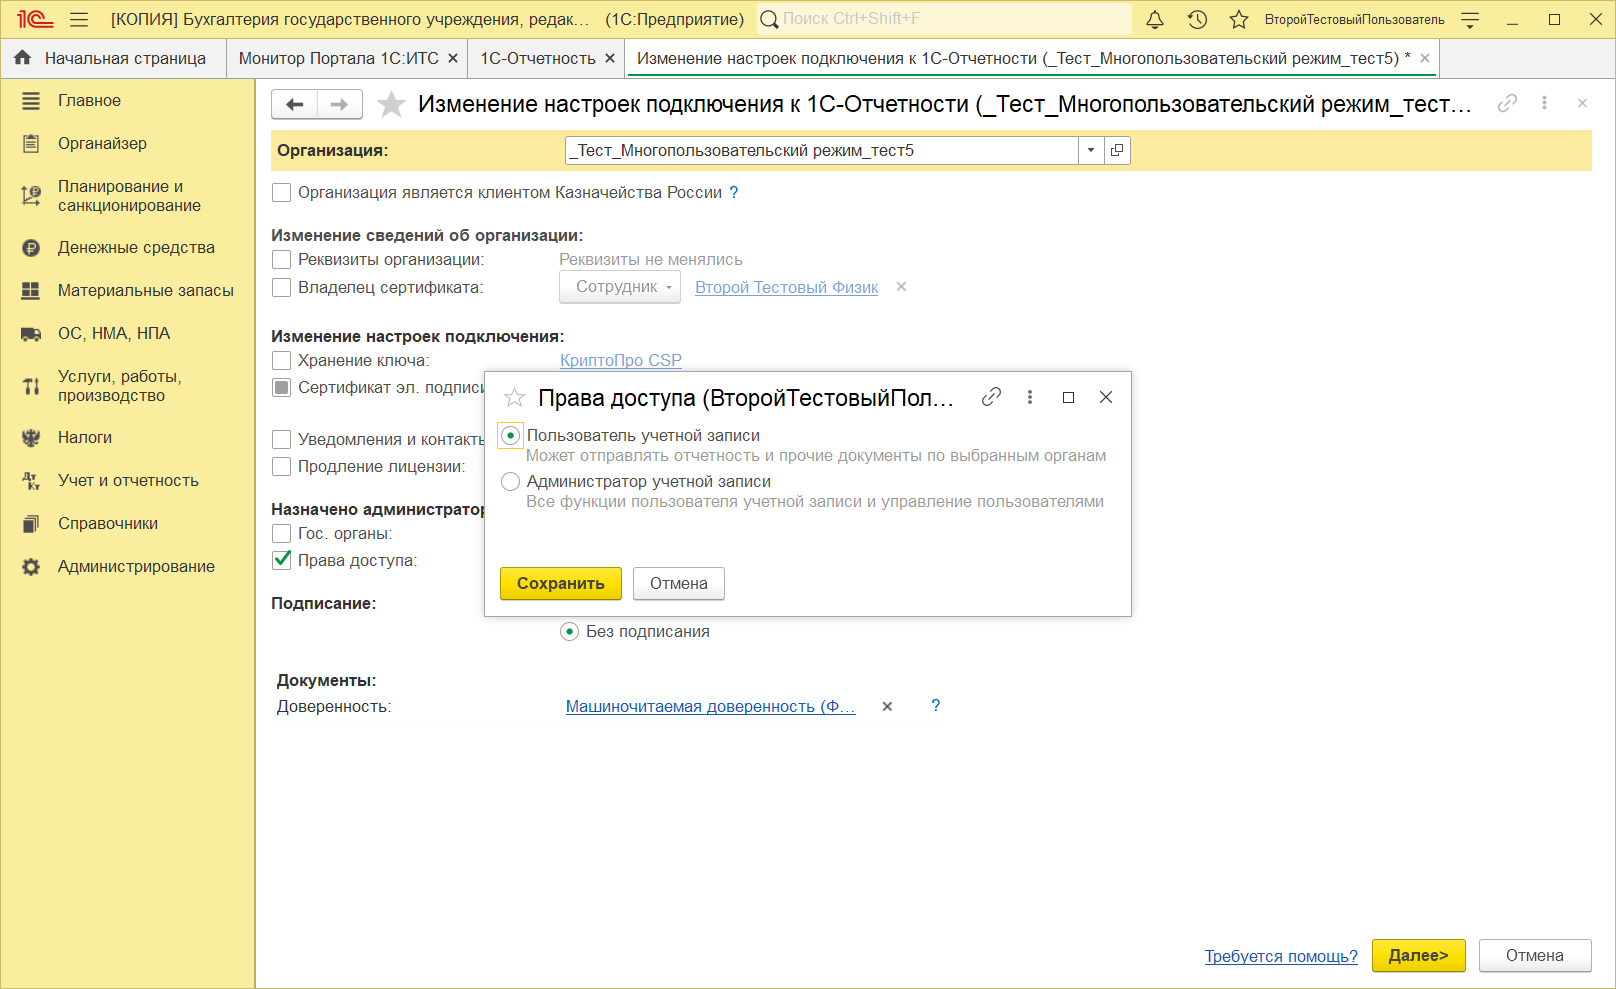Screen dimensions: 1616x989
Task: Close the Монитор Портала 1С:ИТС tab
Action: click(453, 59)
